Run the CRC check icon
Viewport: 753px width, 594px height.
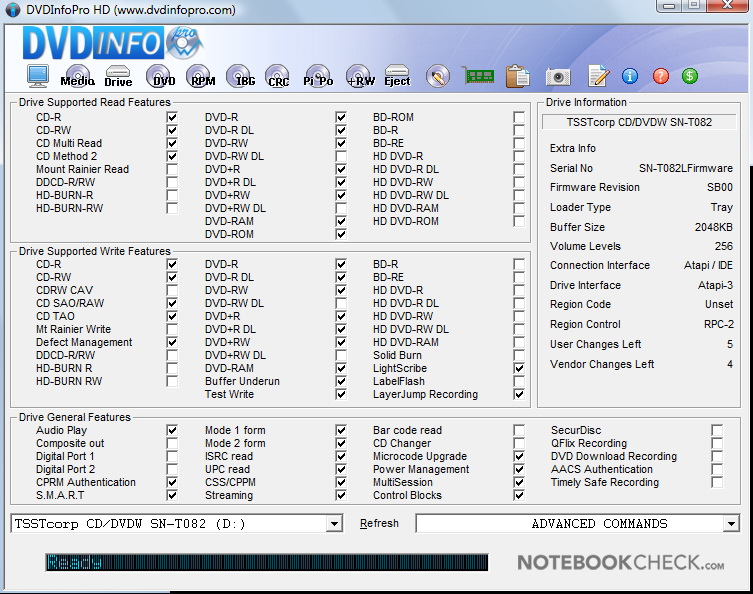[x=278, y=76]
